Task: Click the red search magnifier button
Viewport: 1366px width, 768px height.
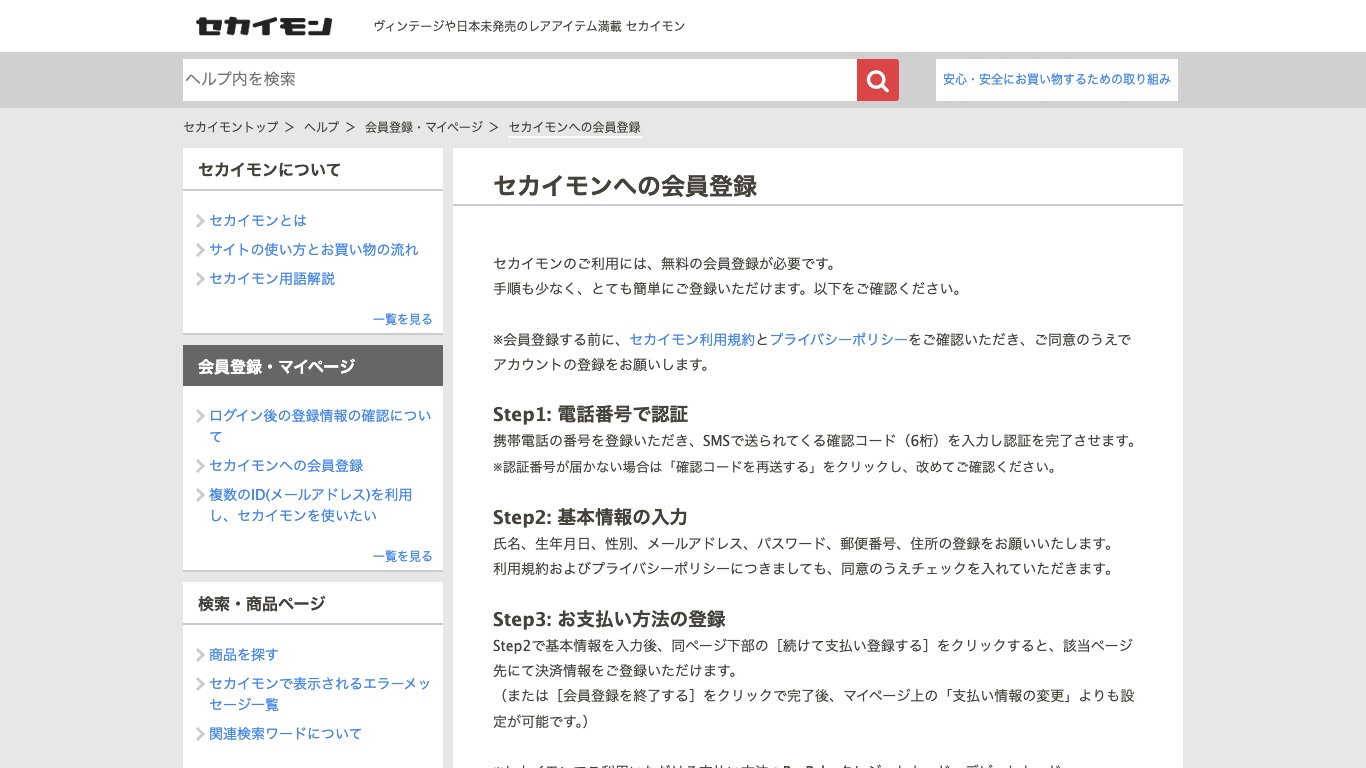Action: (878, 80)
